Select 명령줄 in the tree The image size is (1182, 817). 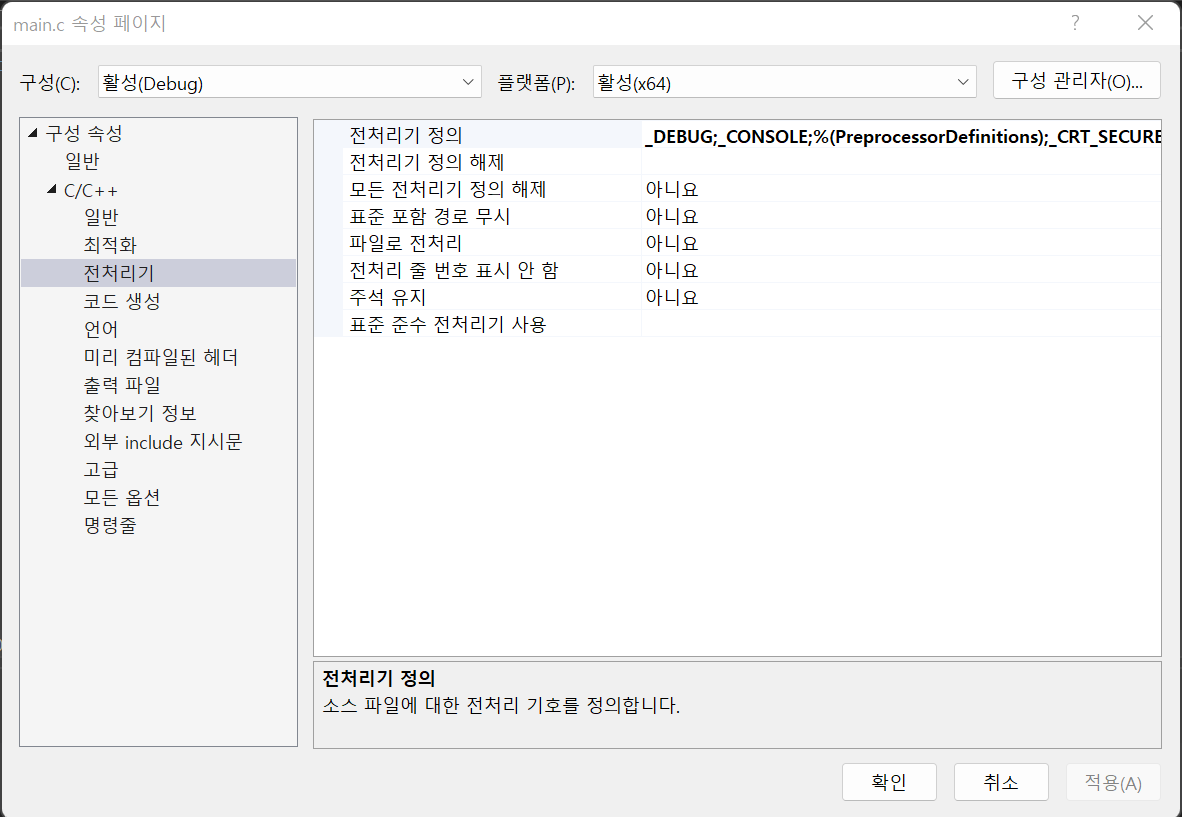(x=110, y=525)
